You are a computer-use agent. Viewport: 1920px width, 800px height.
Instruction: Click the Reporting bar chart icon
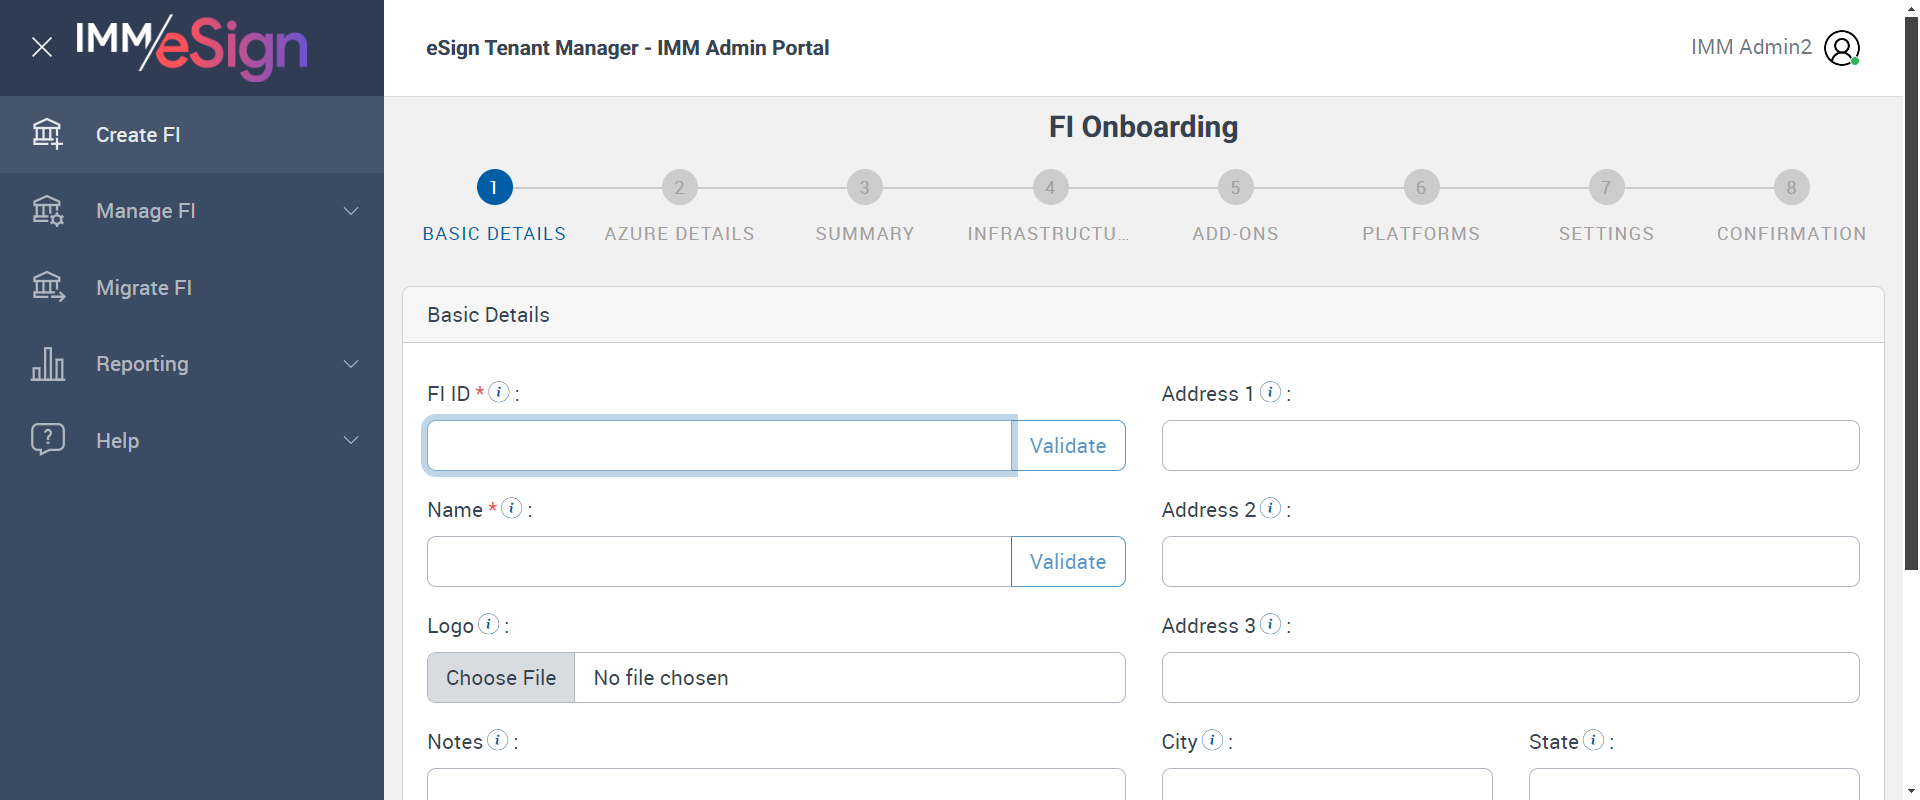click(47, 364)
